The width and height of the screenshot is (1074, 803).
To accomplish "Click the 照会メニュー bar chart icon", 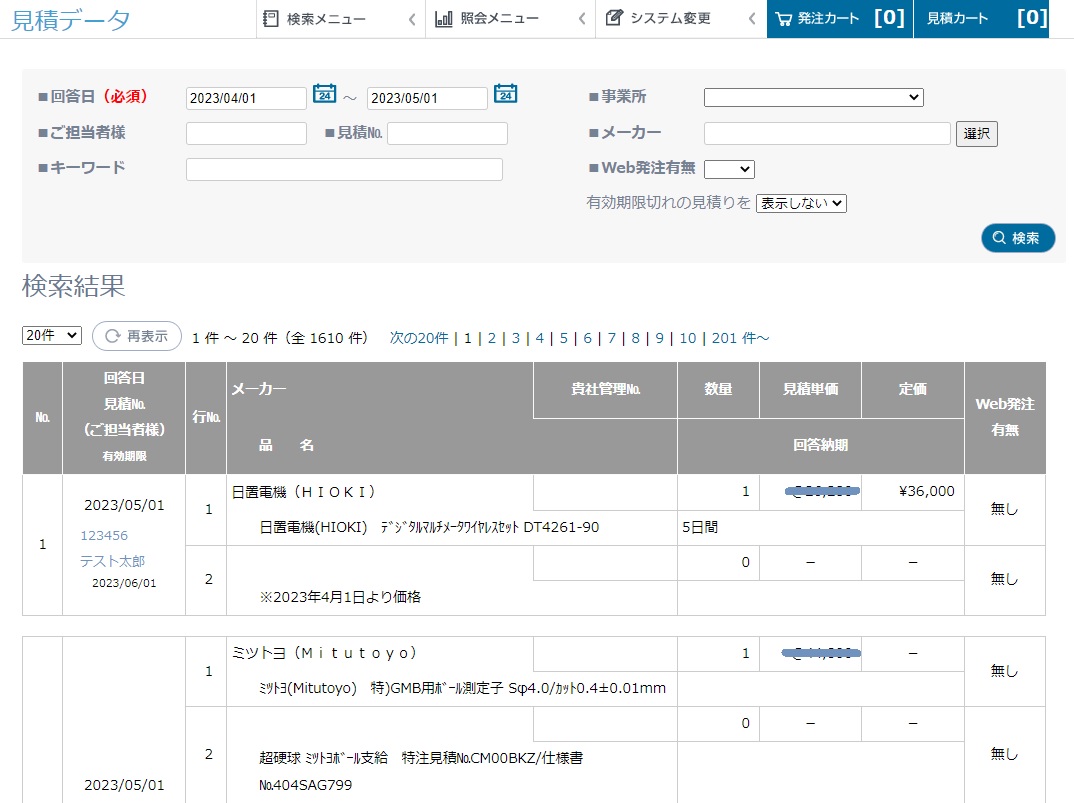I will (x=444, y=18).
